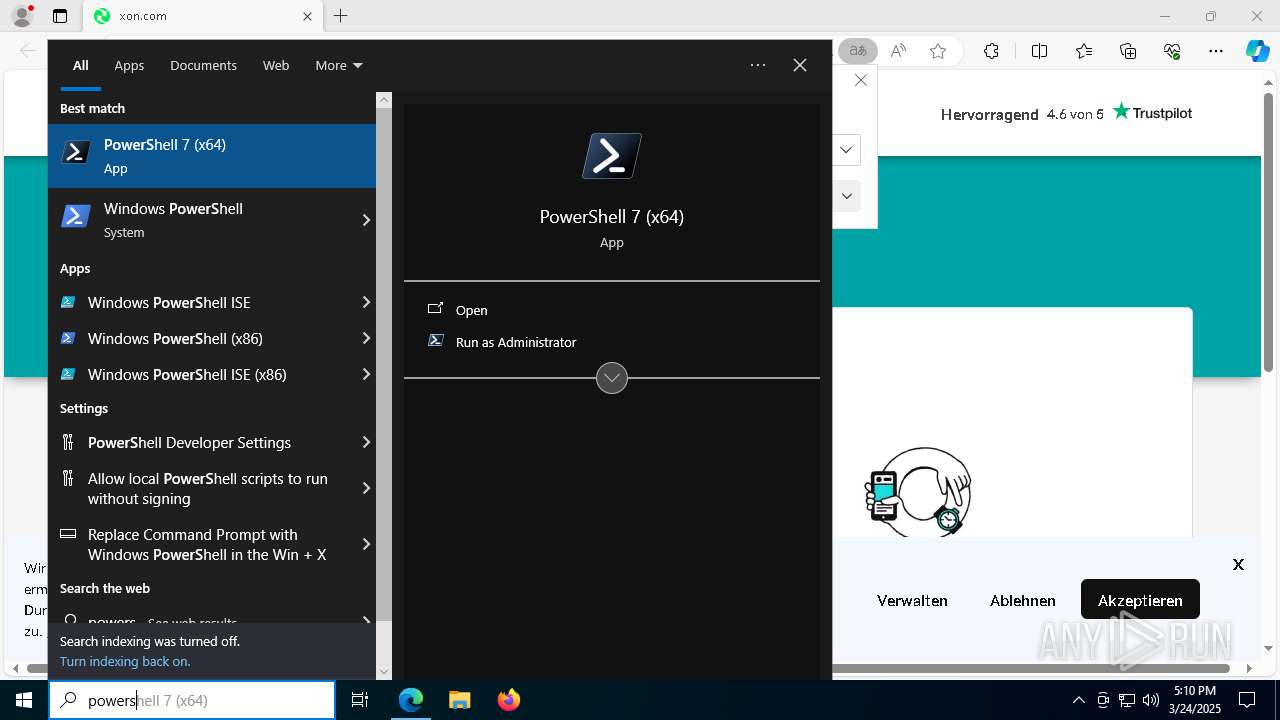Click Open in the PowerShell 7 preview
The width and height of the screenshot is (1280, 720).
tap(611, 310)
